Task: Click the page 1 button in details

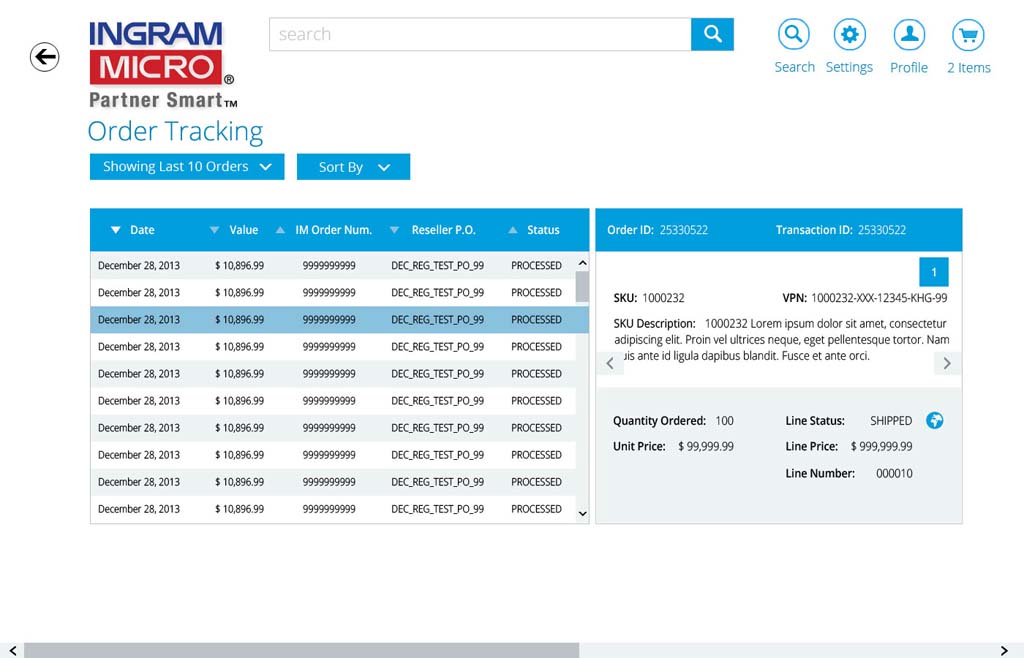Action: (934, 272)
